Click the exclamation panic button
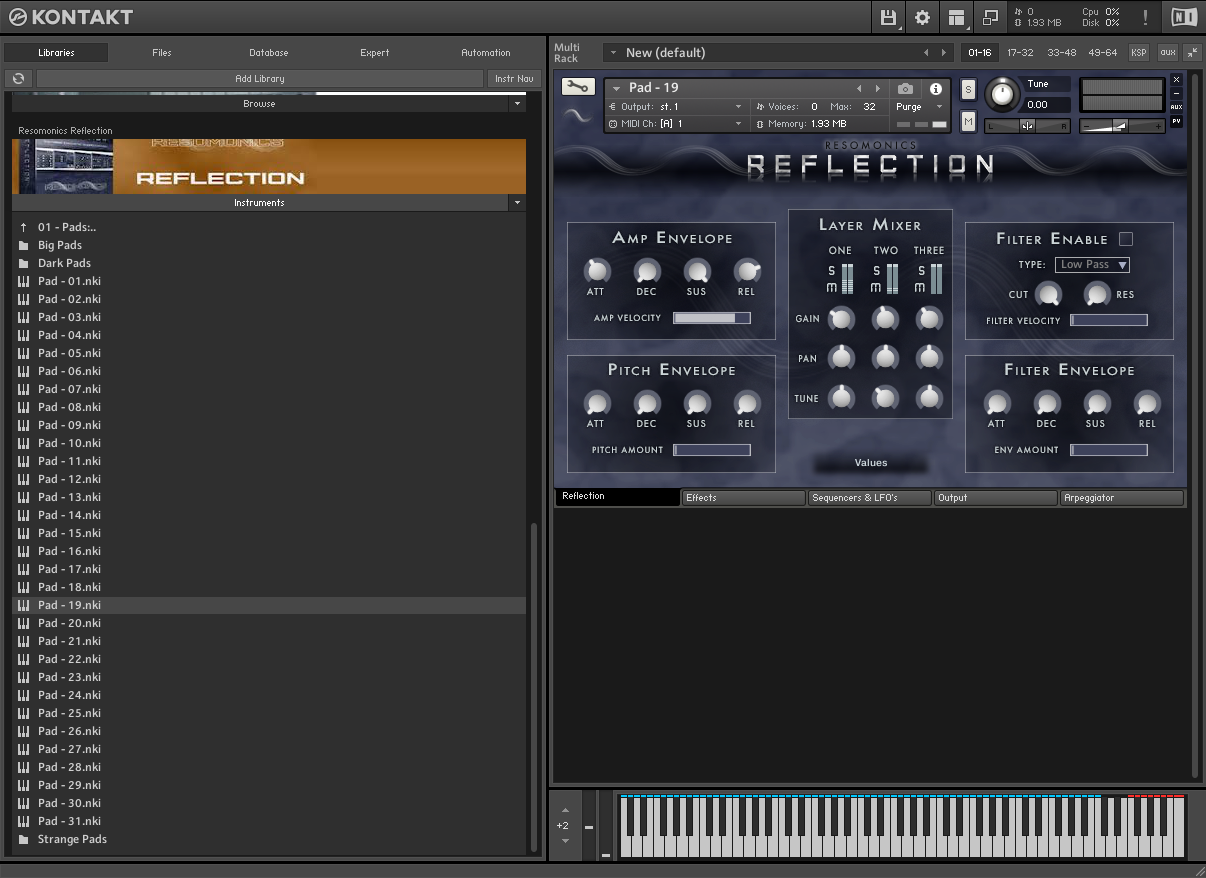The width and height of the screenshot is (1206, 878). tap(1145, 17)
